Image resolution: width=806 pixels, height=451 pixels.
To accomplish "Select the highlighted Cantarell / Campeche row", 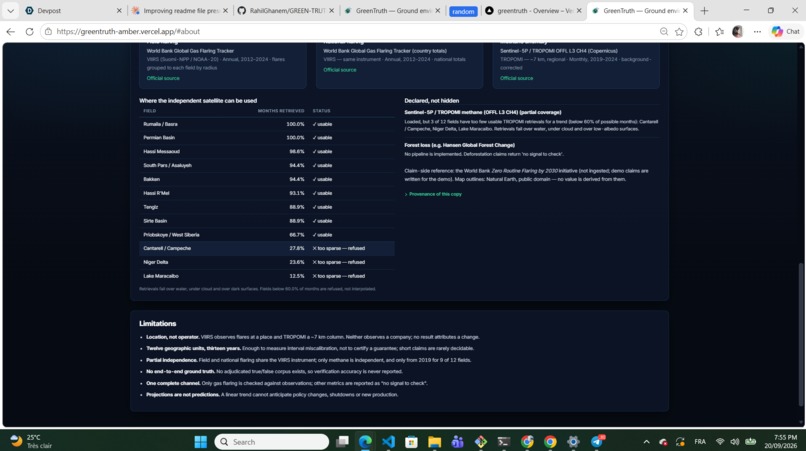I will (x=267, y=248).
